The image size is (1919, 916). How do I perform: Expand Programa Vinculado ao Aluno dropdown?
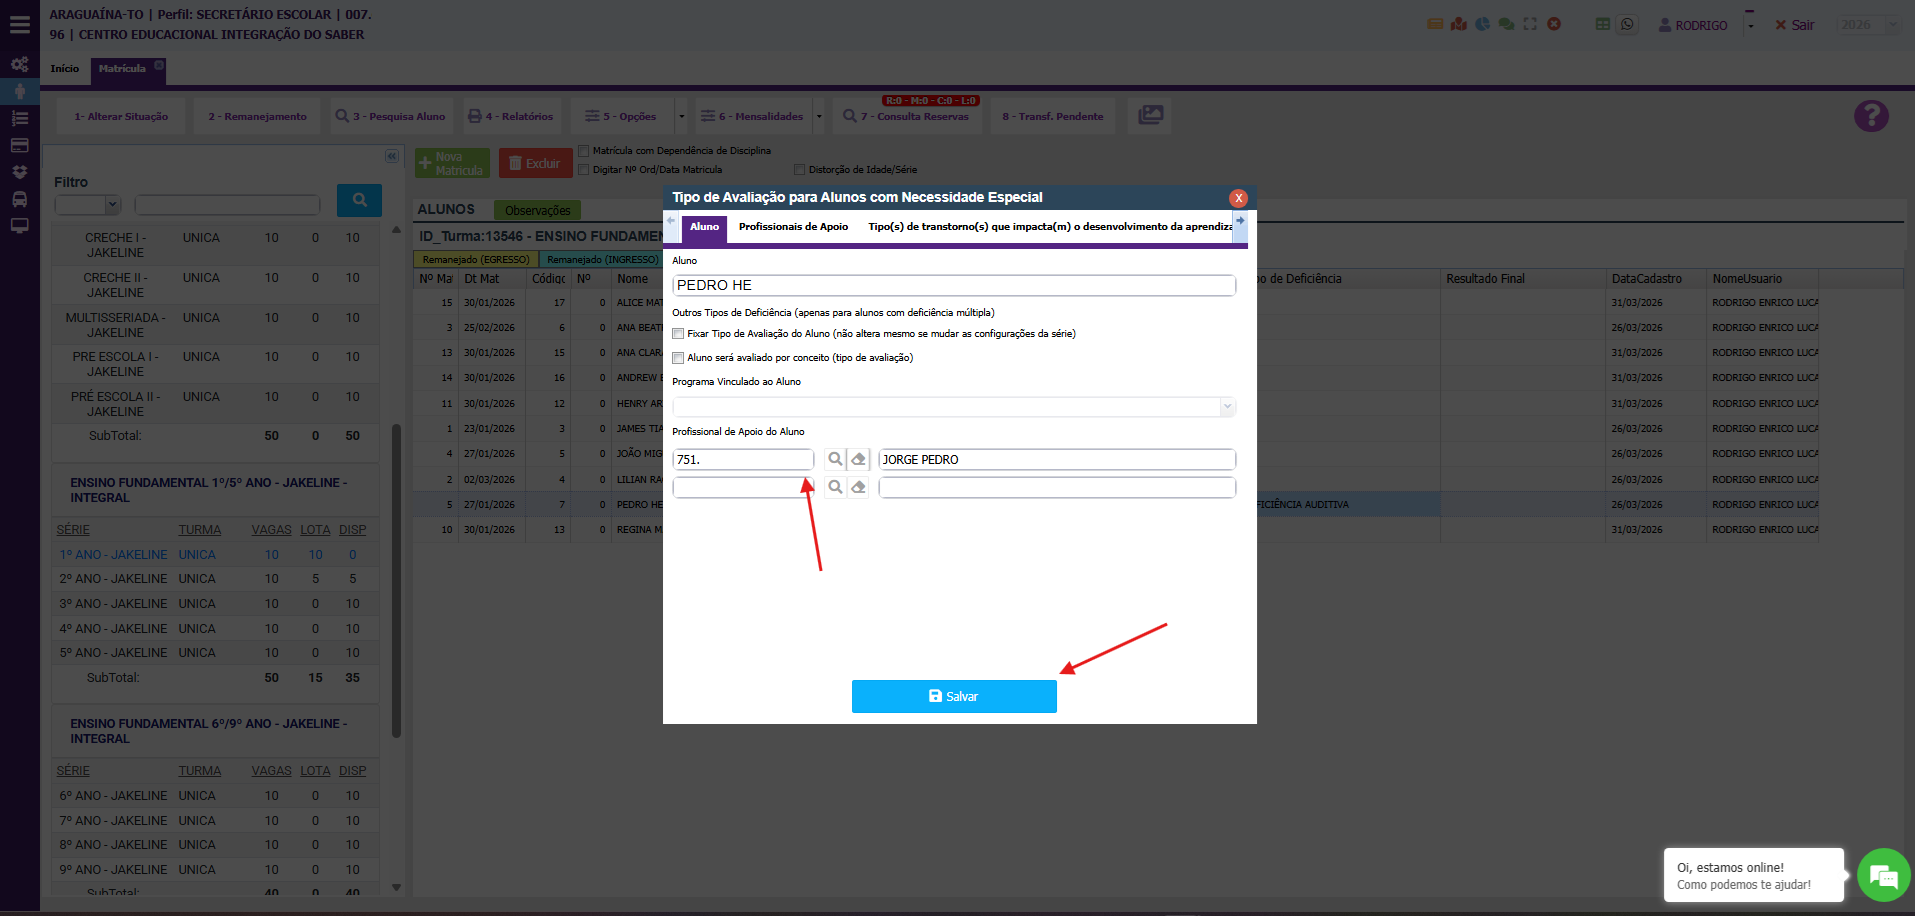click(1227, 407)
